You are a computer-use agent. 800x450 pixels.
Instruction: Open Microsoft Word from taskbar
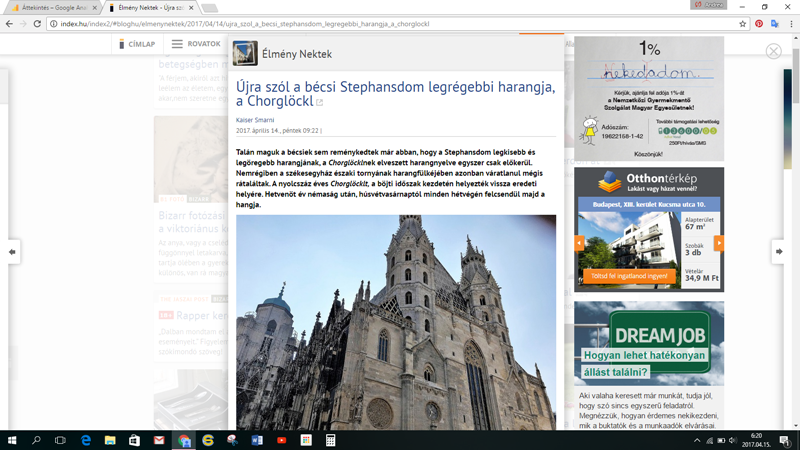(x=257, y=440)
